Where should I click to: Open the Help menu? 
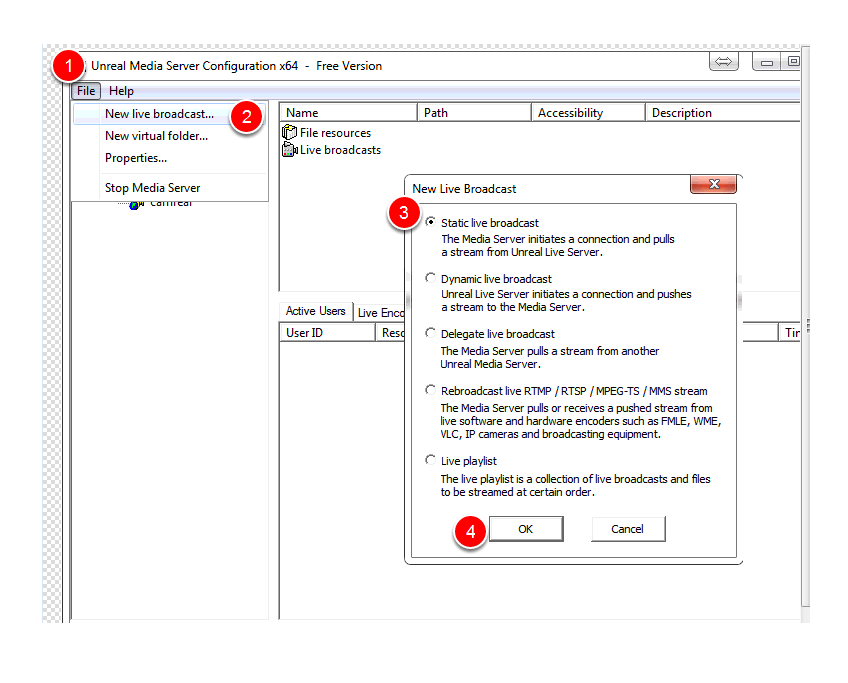pos(121,91)
